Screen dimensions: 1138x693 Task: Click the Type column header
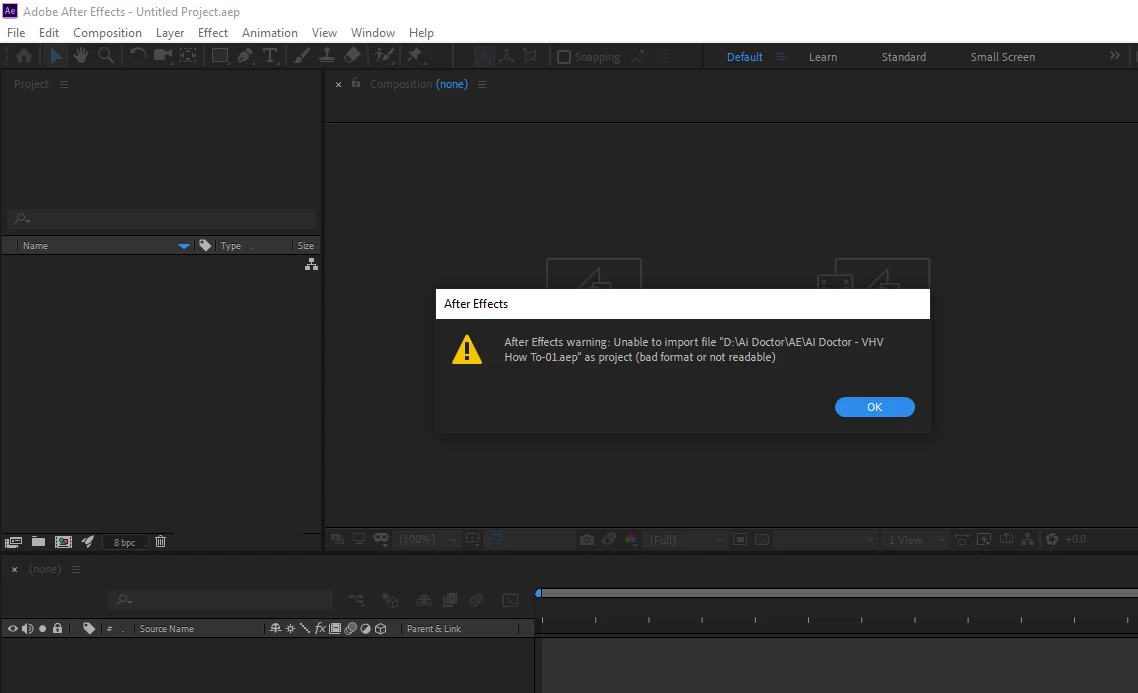click(x=231, y=246)
